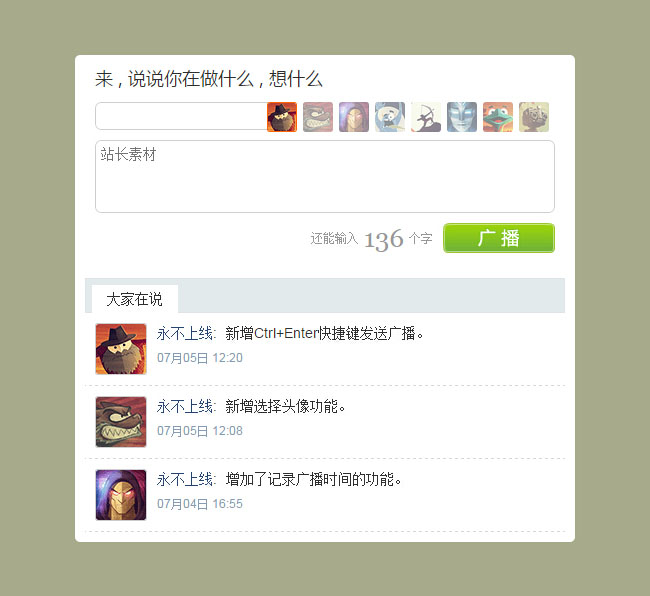Focus the message textarea with 站长素材
This screenshot has height=596, width=650.
click(x=325, y=177)
